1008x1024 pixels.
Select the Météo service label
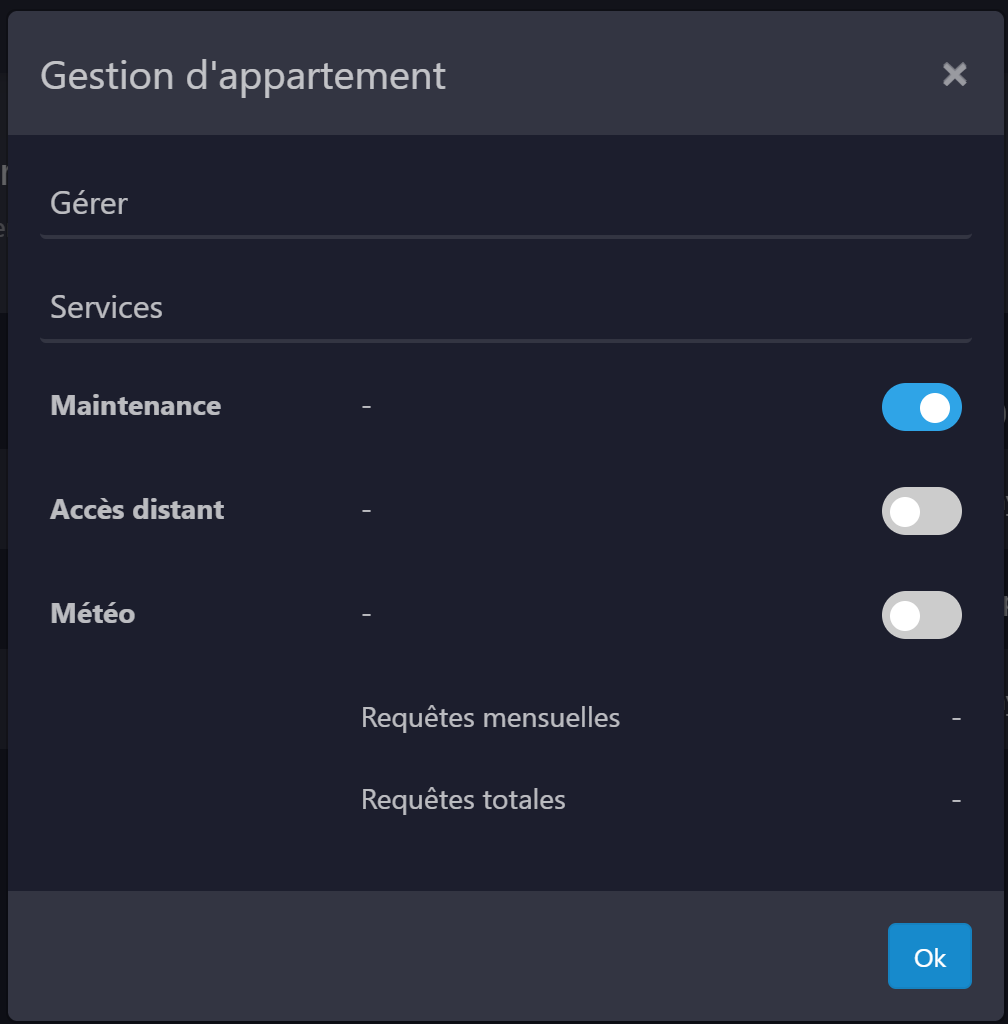(93, 614)
